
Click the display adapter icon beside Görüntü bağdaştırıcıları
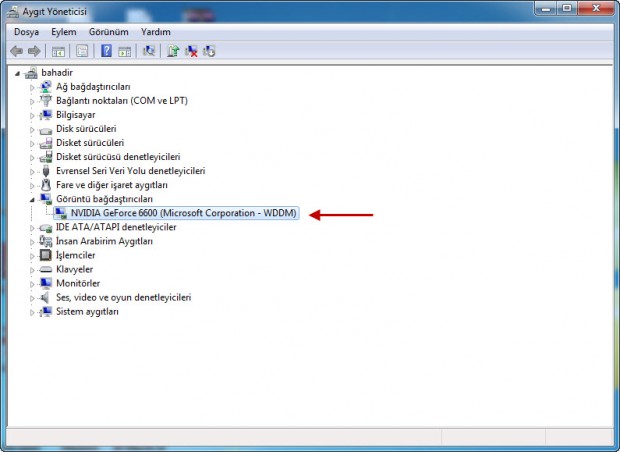(46, 199)
